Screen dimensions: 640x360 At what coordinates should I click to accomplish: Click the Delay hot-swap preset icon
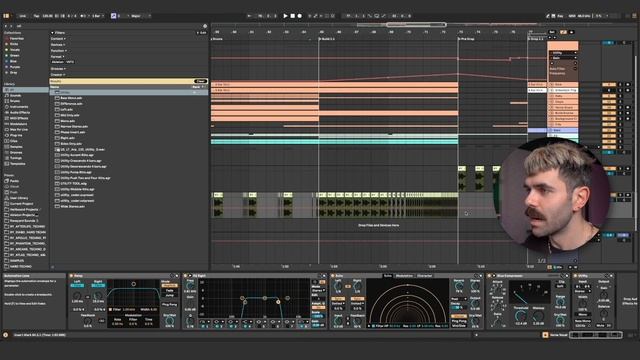[x=172, y=276]
